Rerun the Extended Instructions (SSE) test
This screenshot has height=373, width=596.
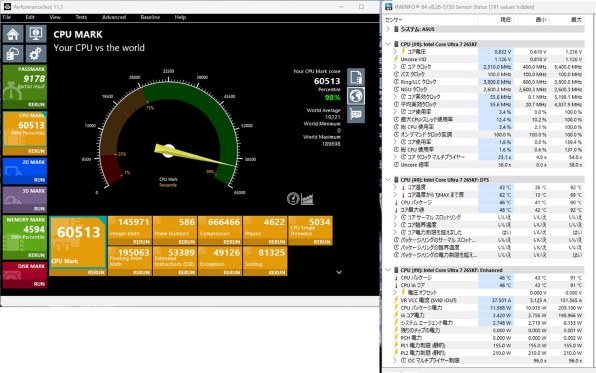click(187, 272)
